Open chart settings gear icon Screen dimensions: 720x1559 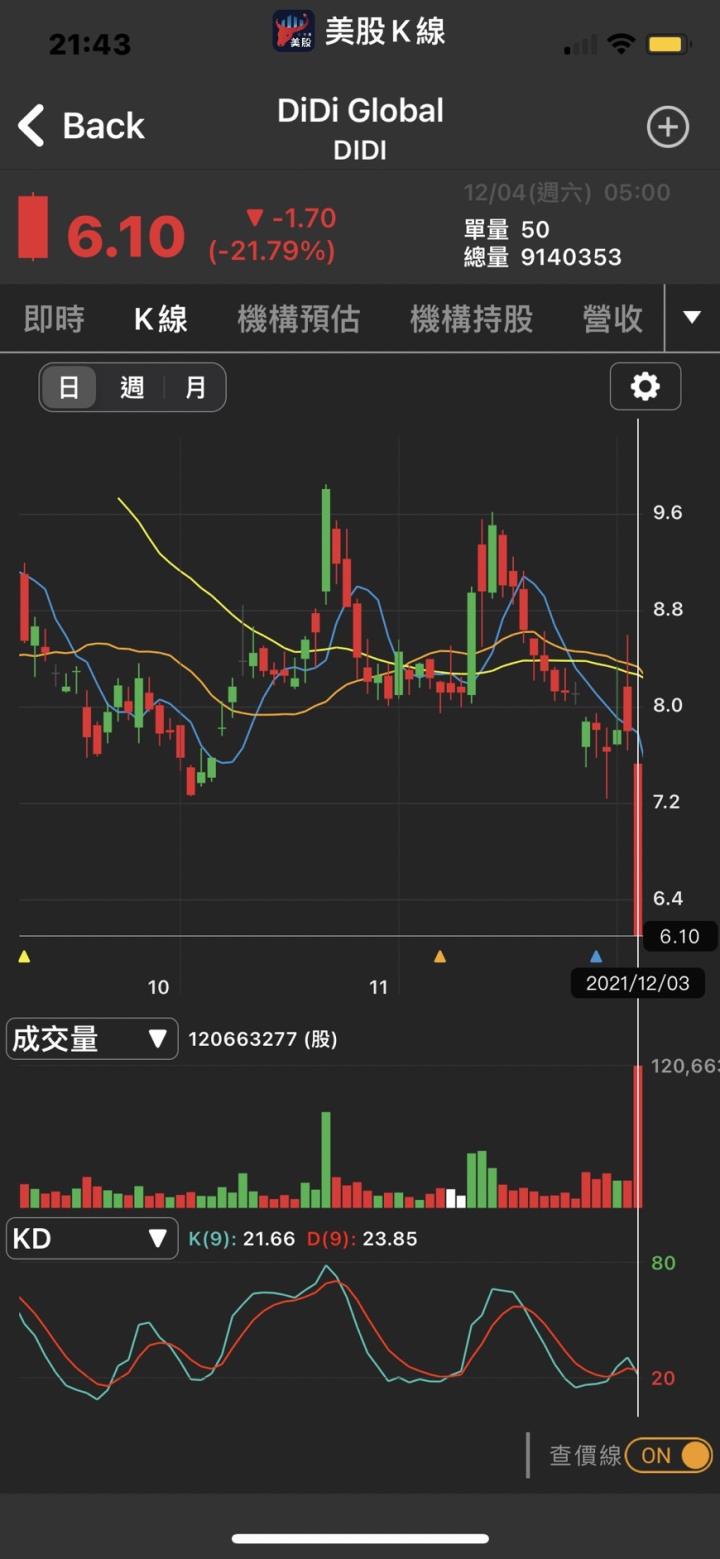tap(645, 386)
